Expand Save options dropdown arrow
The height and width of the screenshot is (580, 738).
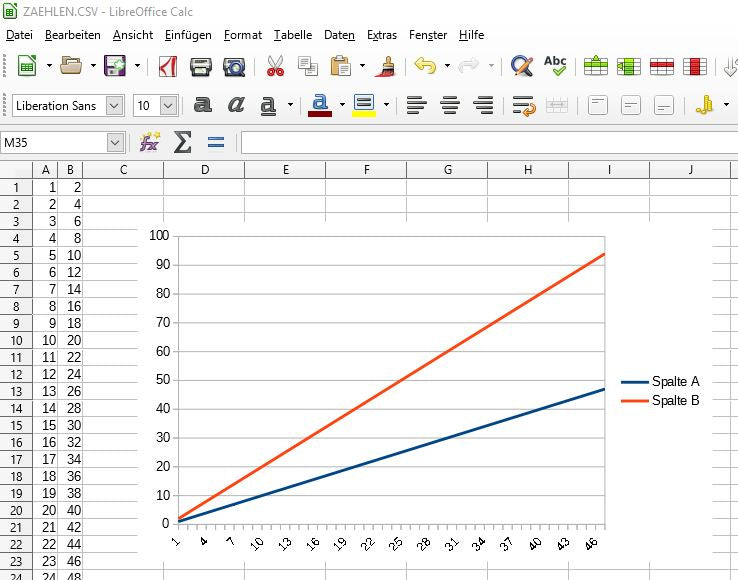pos(137,65)
